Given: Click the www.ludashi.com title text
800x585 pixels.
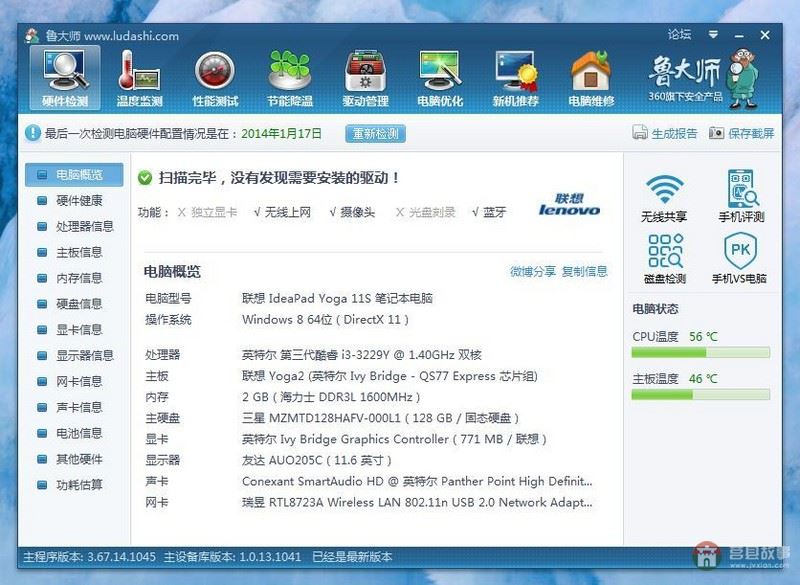Looking at the screenshot, I should point(132,36).
